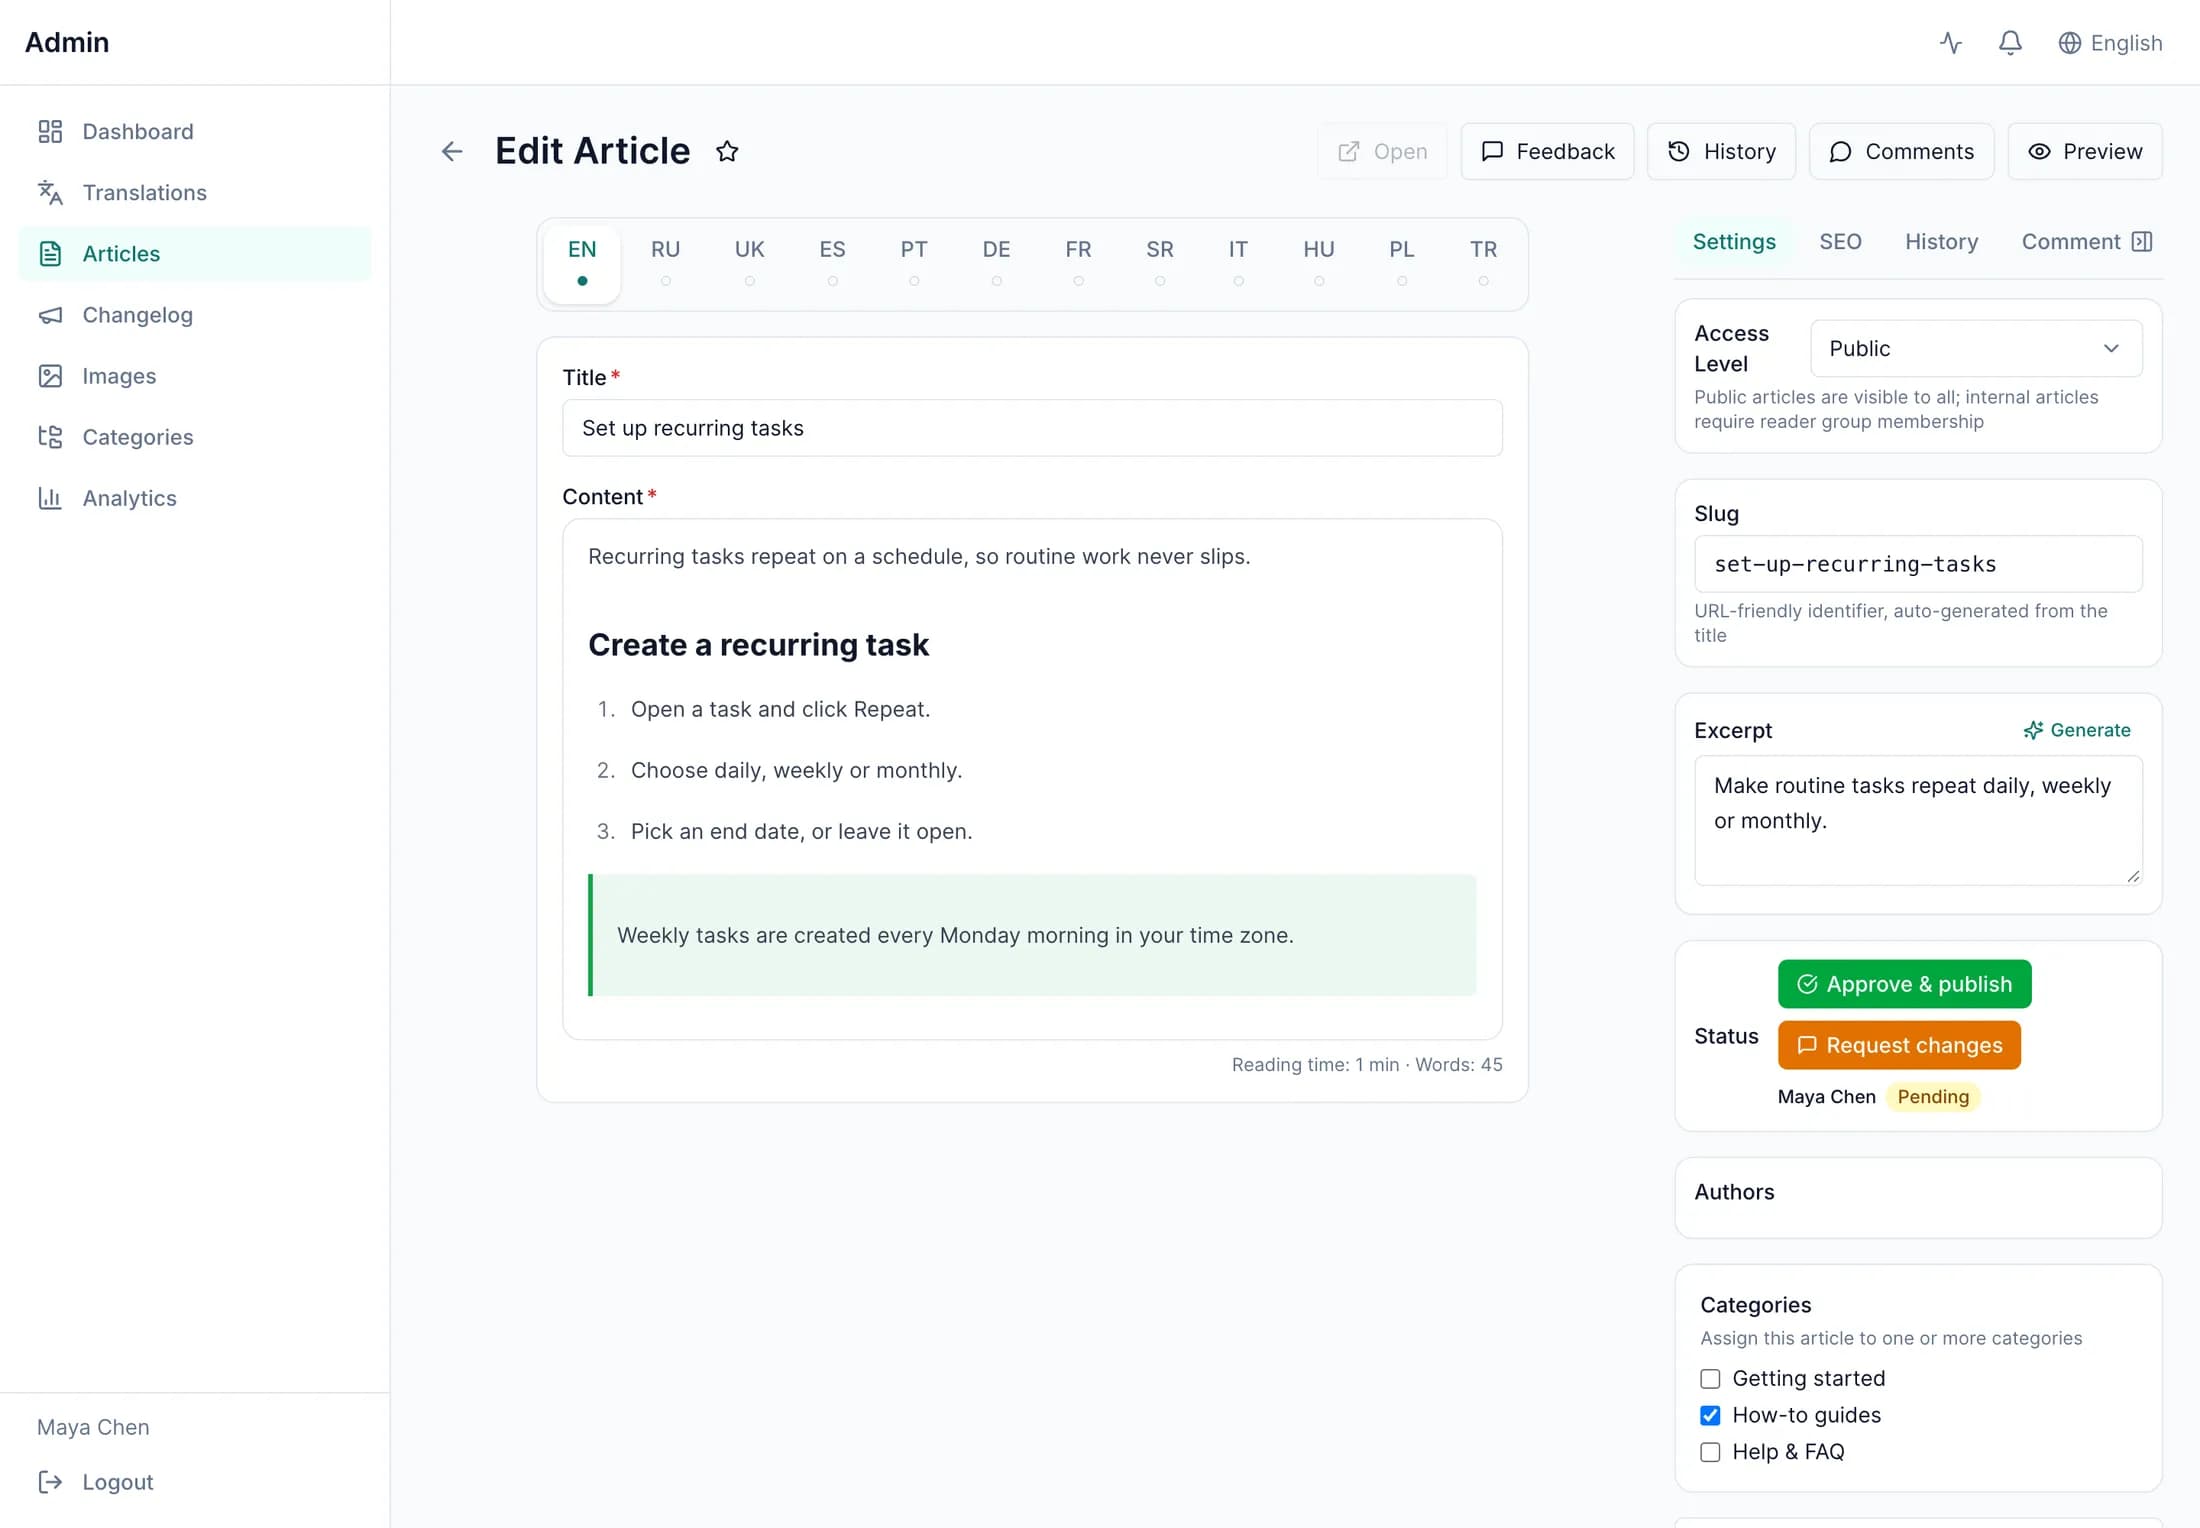Check the Help & FAQ category
Screen dimensions: 2200x1528
coord(1710,1452)
